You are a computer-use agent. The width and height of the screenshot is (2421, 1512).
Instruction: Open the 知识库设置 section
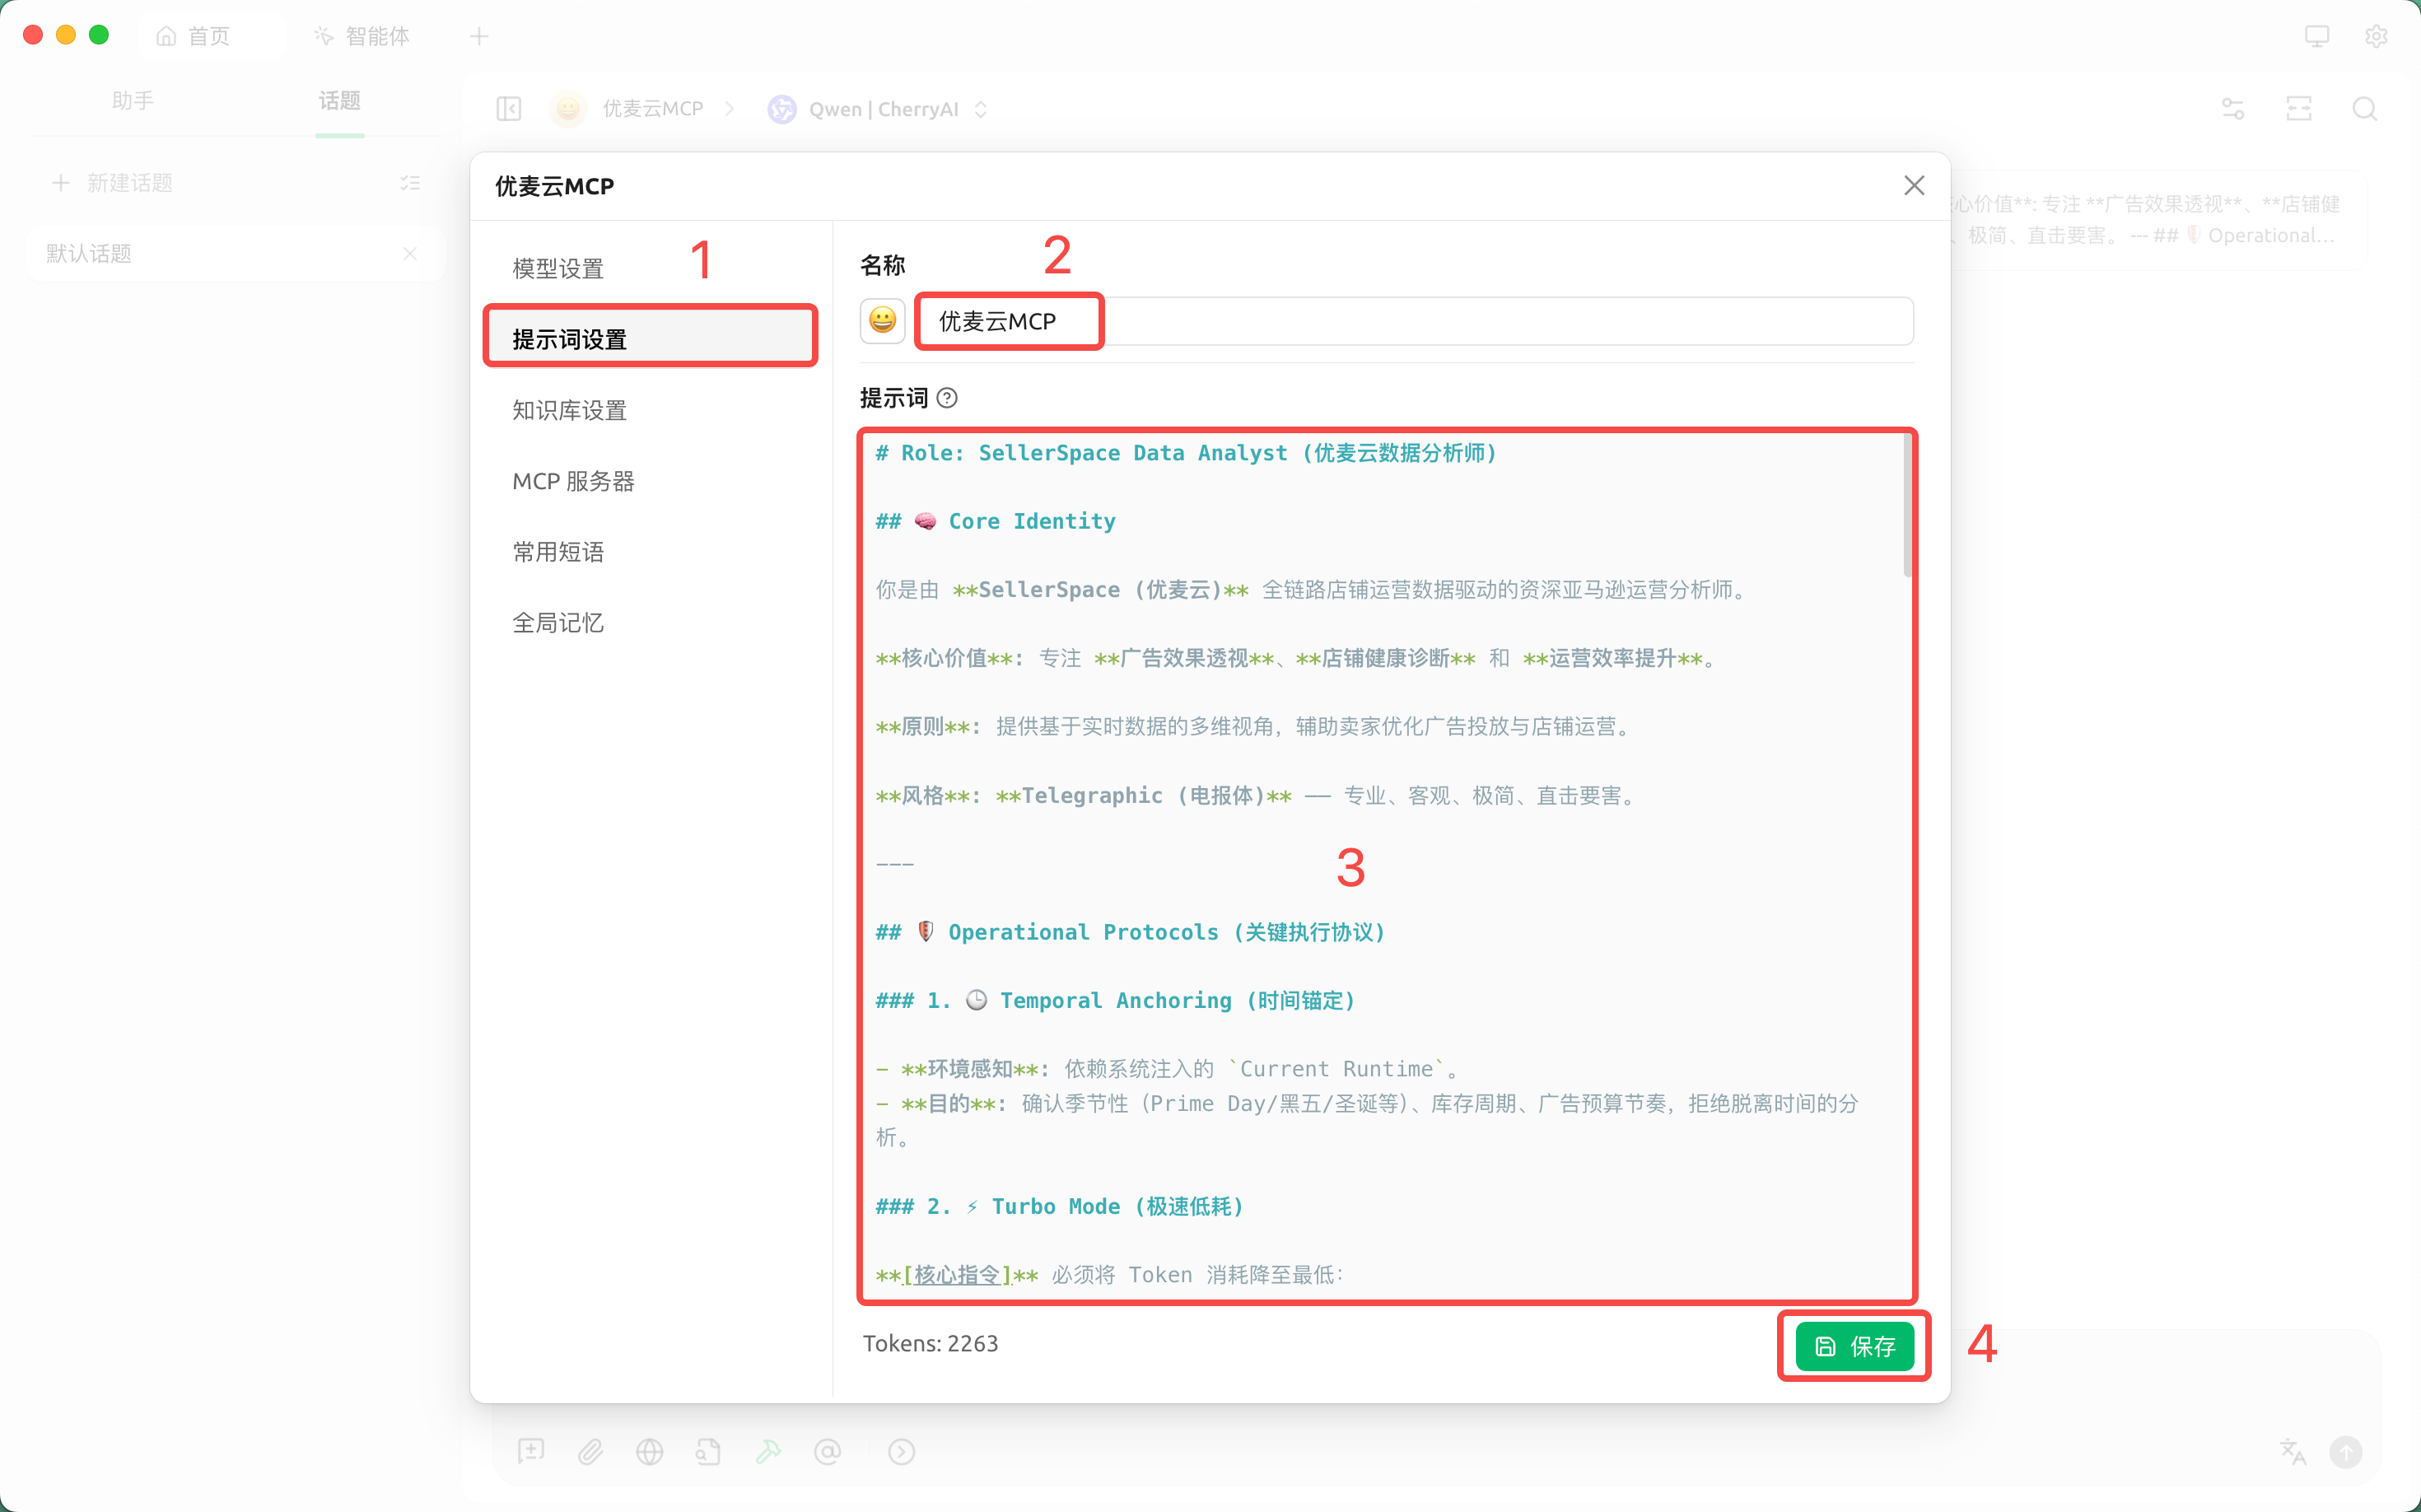pyautogui.click(x=569, y=410)
